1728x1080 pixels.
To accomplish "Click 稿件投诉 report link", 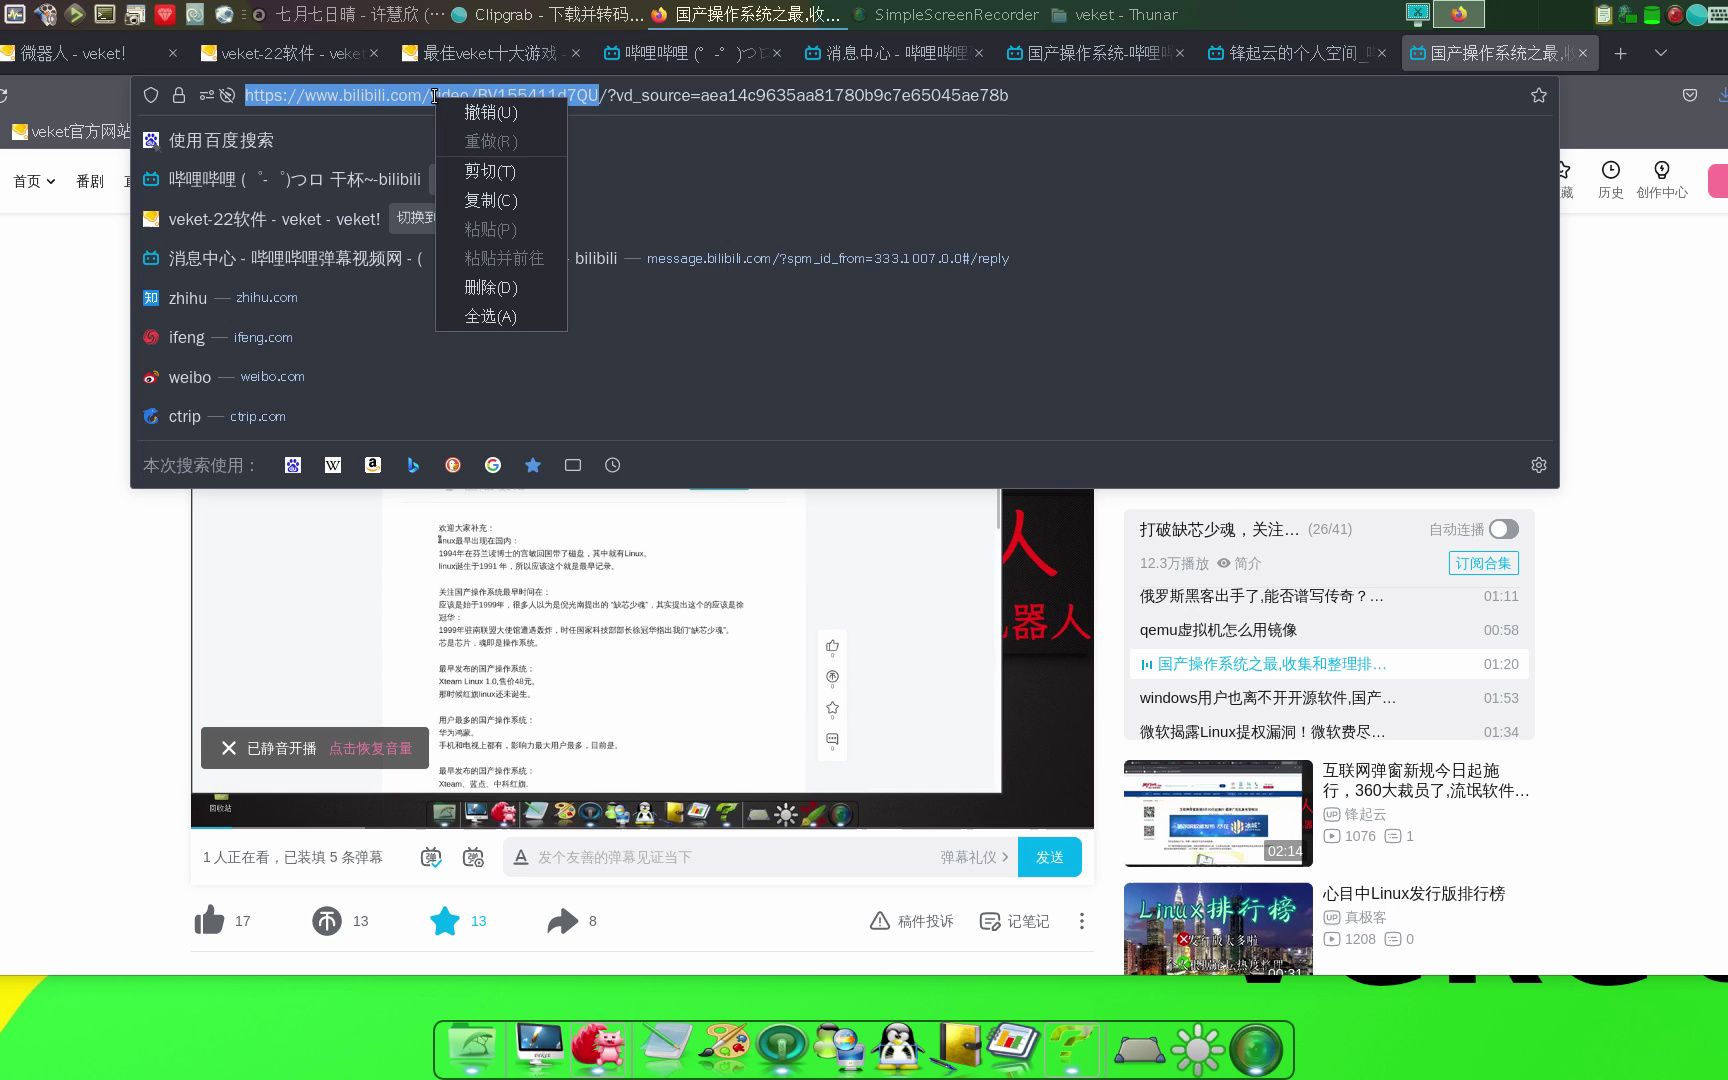I will point(911,921).
